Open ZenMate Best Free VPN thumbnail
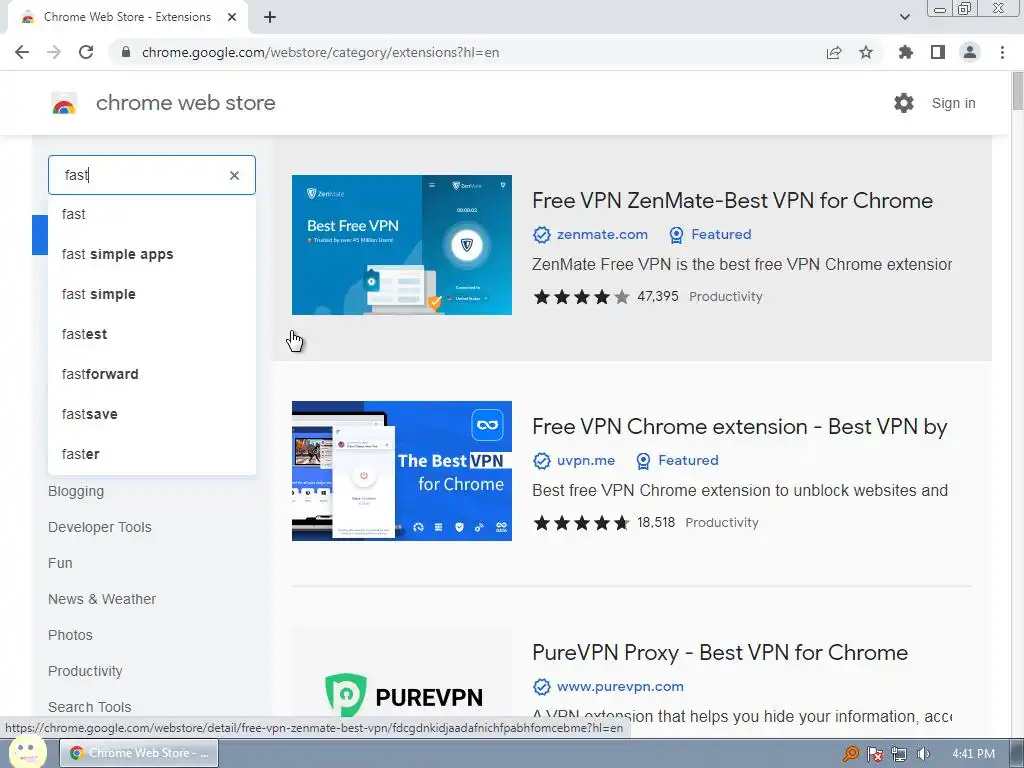 coord(402,245)
